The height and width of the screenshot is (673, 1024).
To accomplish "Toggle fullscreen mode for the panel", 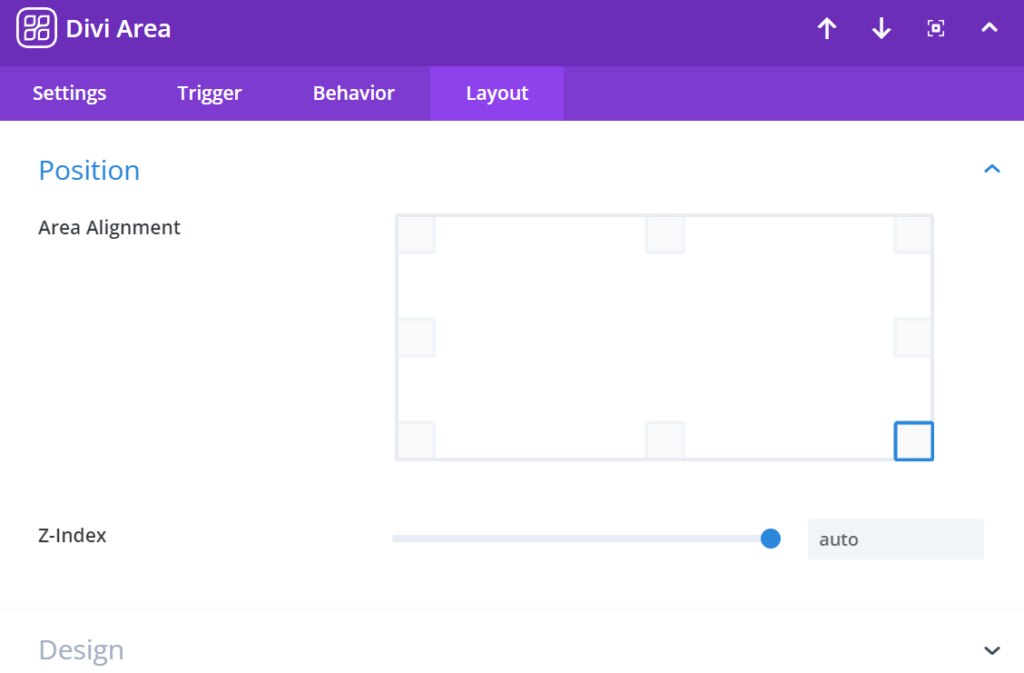I will point(936,29).
